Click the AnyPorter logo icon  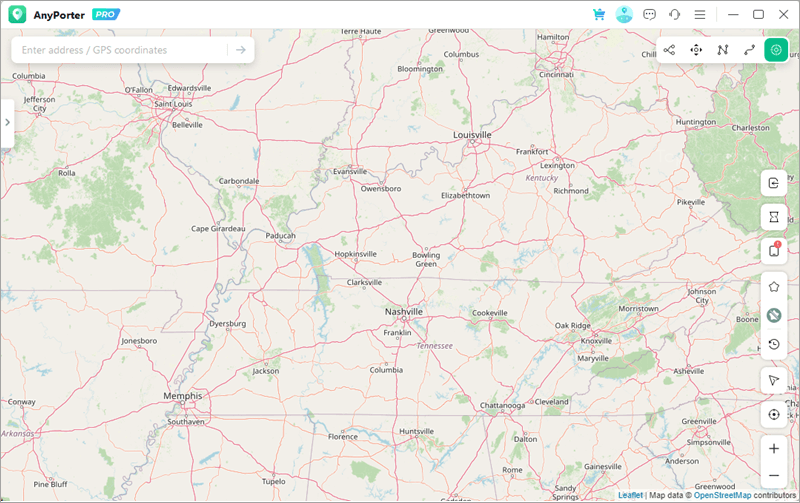point(17,15)
